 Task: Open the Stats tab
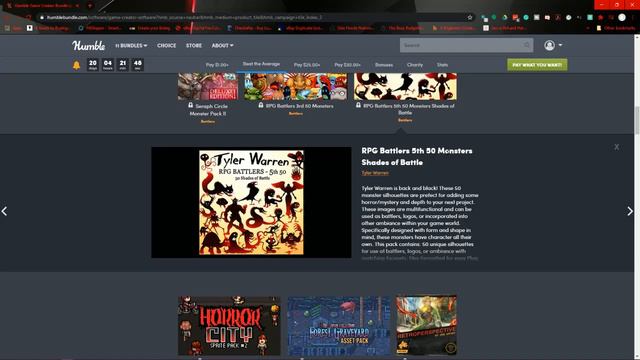coord(442,65)
